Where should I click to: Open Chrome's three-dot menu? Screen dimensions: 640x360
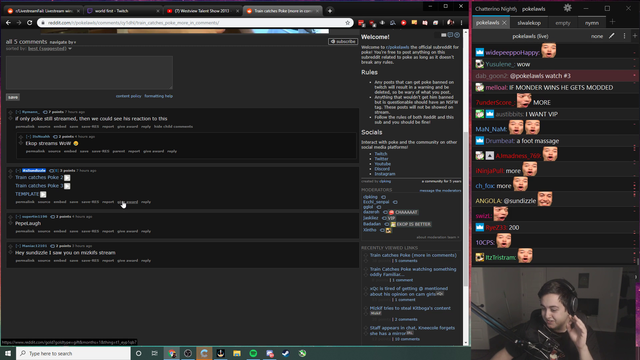pos(462,23)
